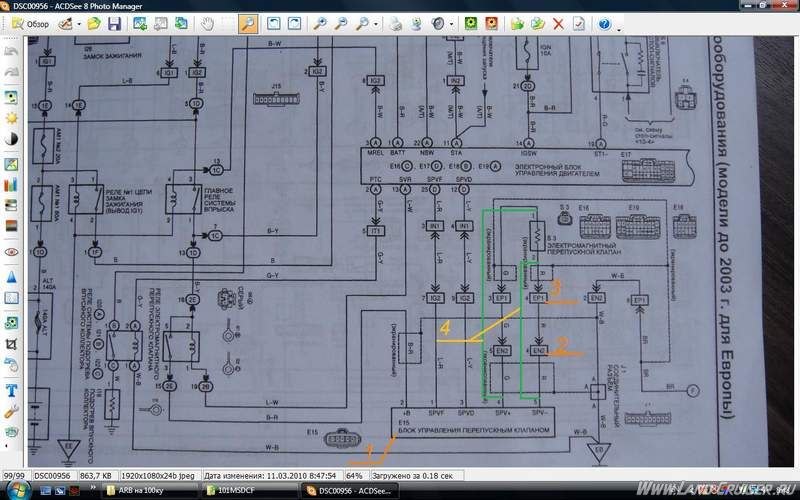Viewport: 800px width, 500px height.
Task: Click the stacked layers sidebar icon
Action: [11, 205]
